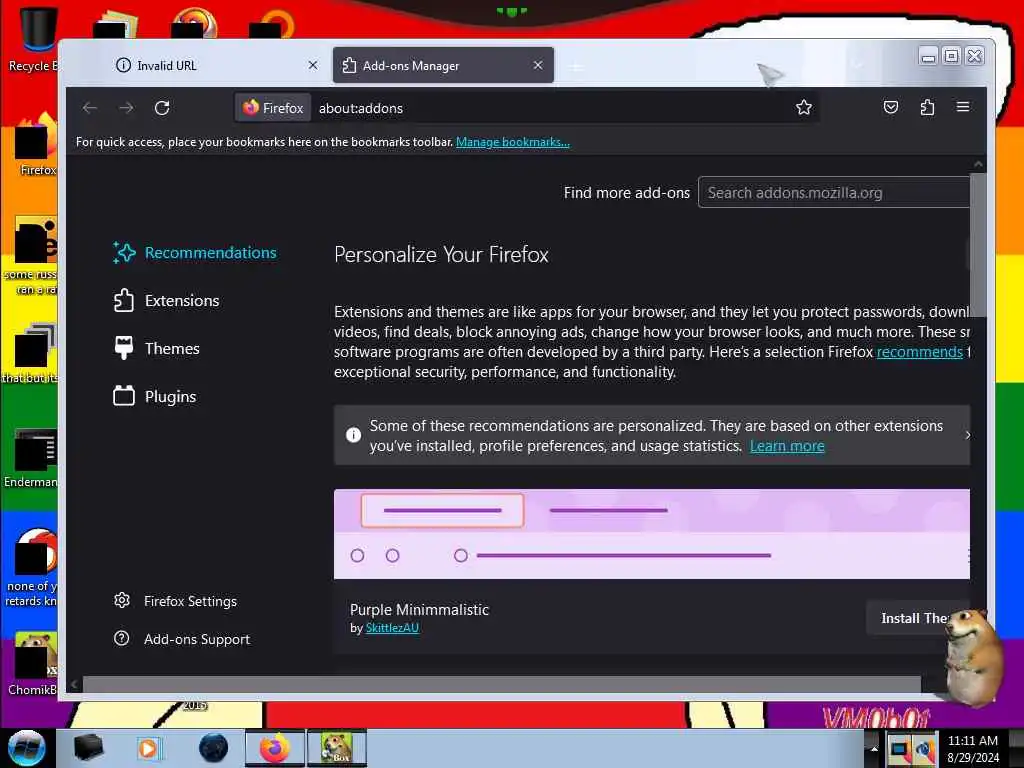Click the Firefox identity badge in address bar

(x=273, y=108)
